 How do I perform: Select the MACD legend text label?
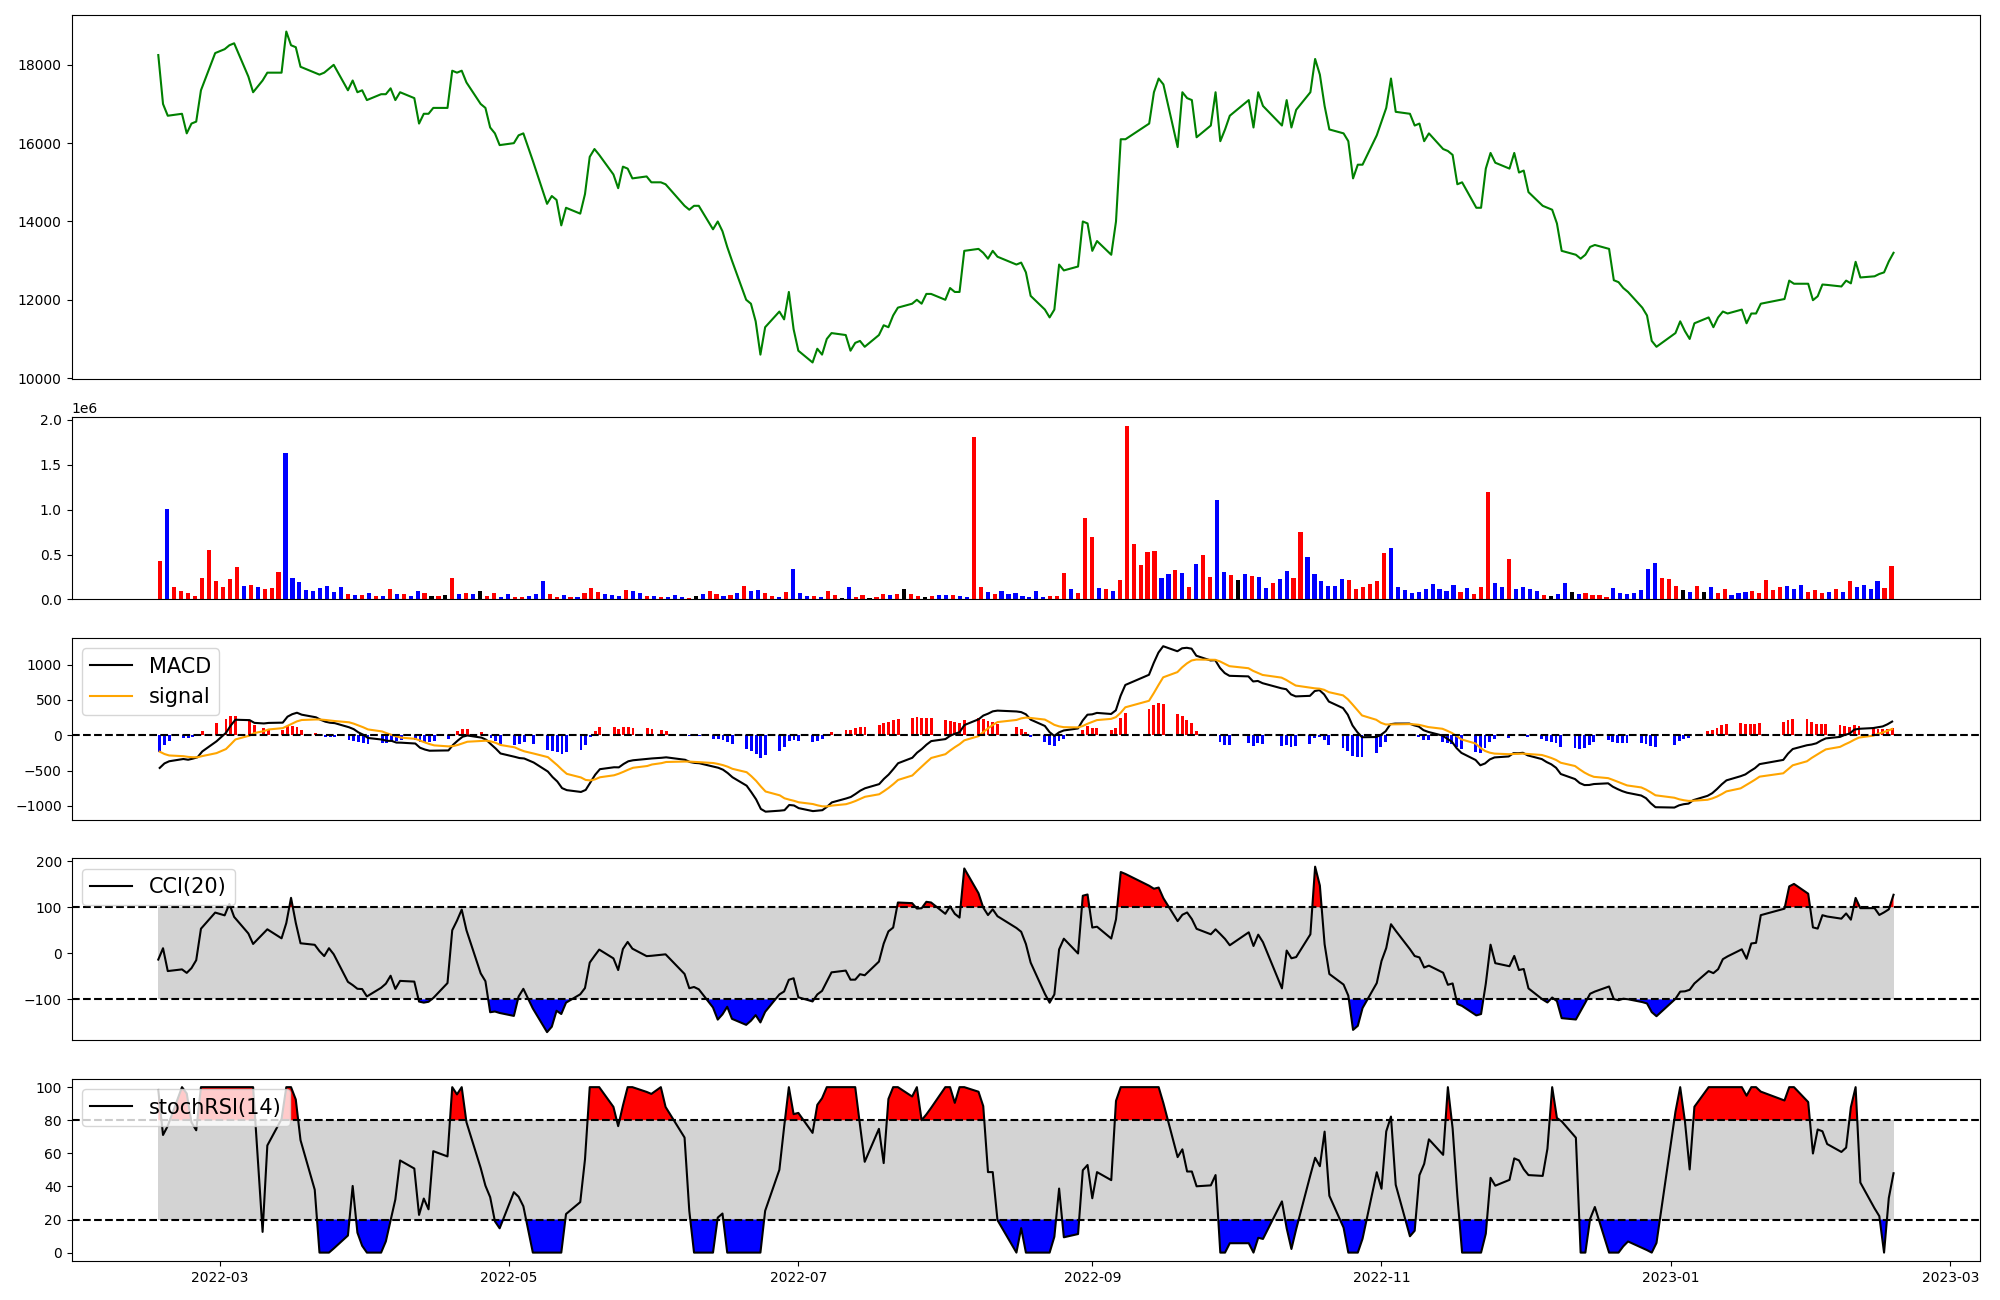point(179,666)
